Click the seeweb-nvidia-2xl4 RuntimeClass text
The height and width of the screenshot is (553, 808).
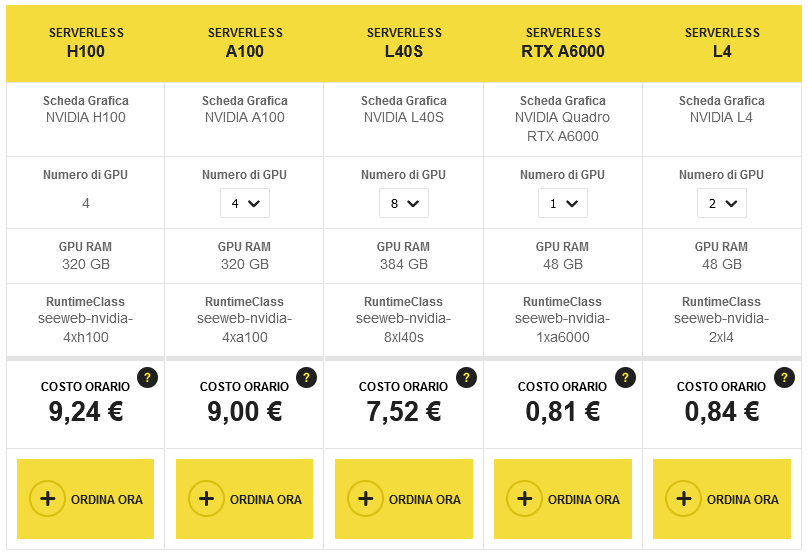click(721, 328)
